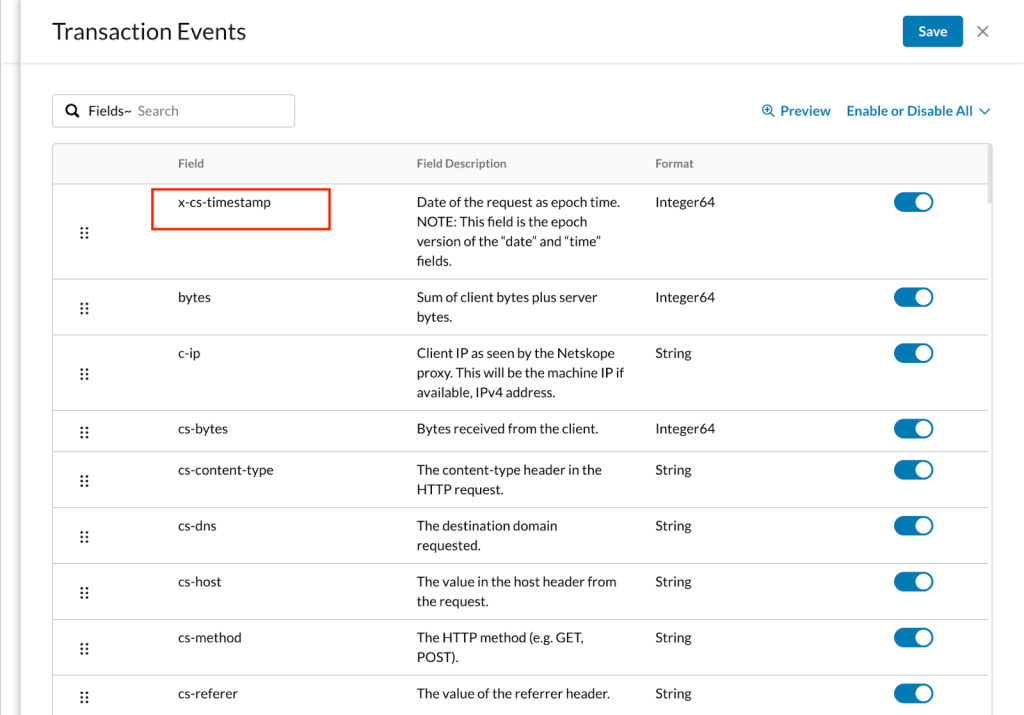1024x715 pixels.
Task: Select the cs-referer field name
Action: (208, 693)
